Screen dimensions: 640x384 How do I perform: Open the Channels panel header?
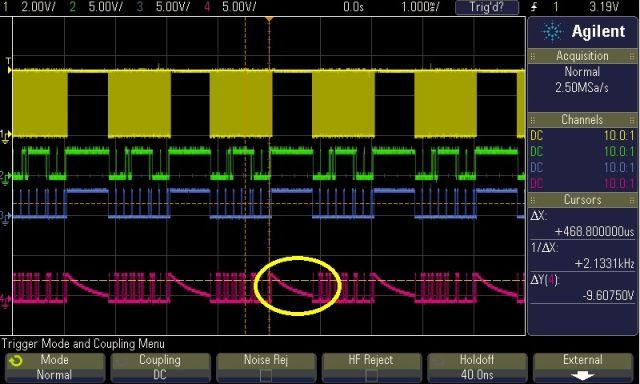coord(582,120)
